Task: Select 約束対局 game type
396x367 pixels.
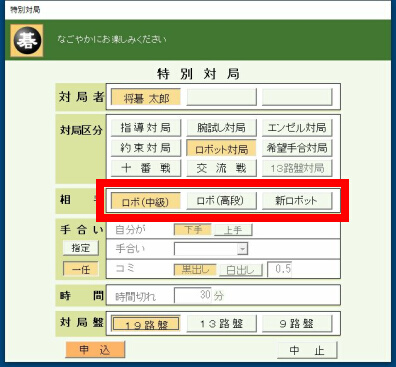Action: [x=146, y=148]
